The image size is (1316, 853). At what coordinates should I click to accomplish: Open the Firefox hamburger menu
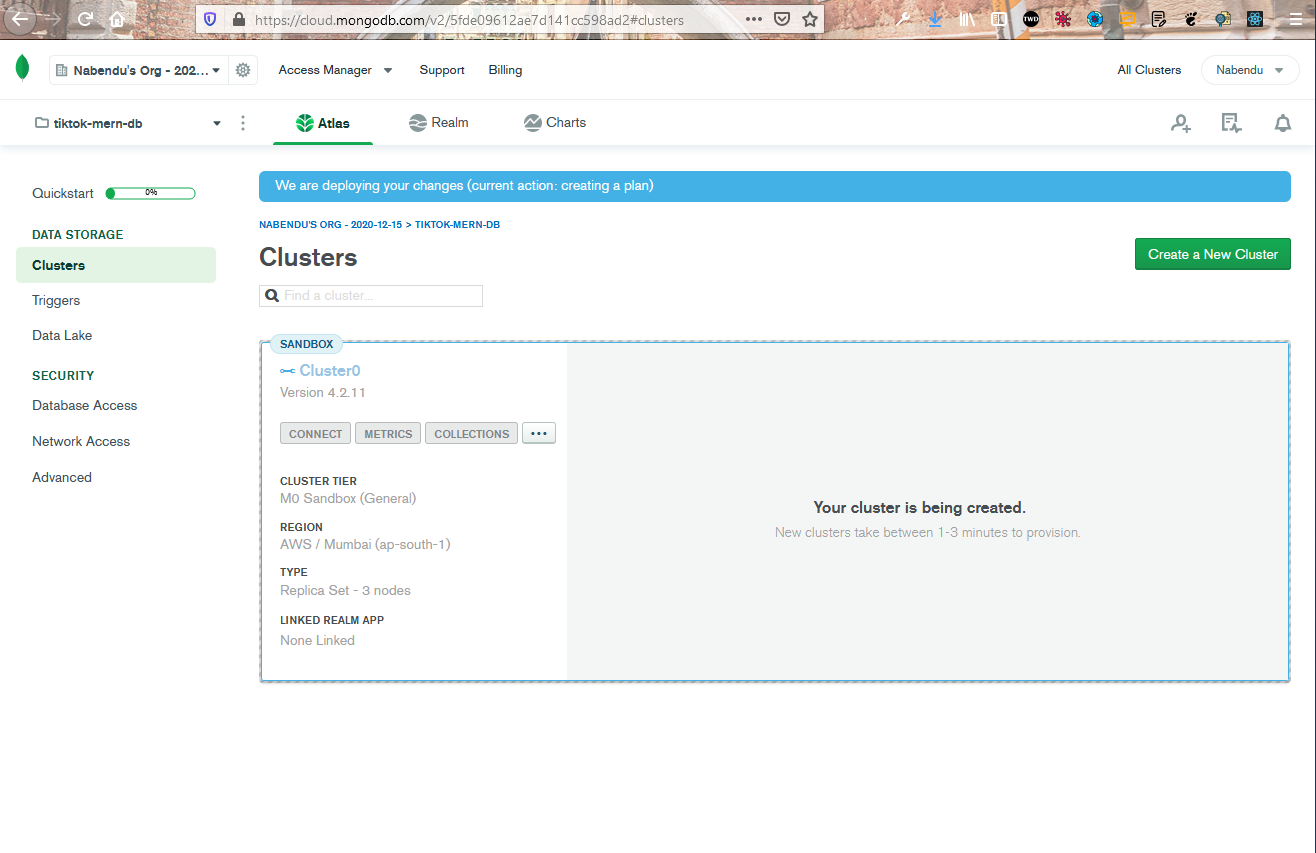pos(1295,19)
